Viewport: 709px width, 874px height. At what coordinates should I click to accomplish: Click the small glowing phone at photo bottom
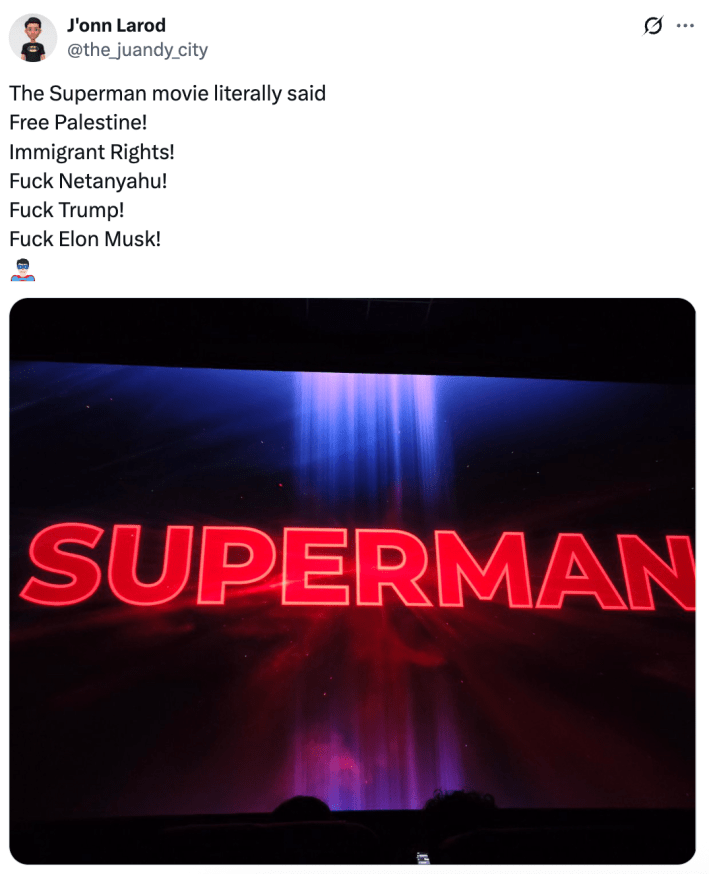point(422,858)
